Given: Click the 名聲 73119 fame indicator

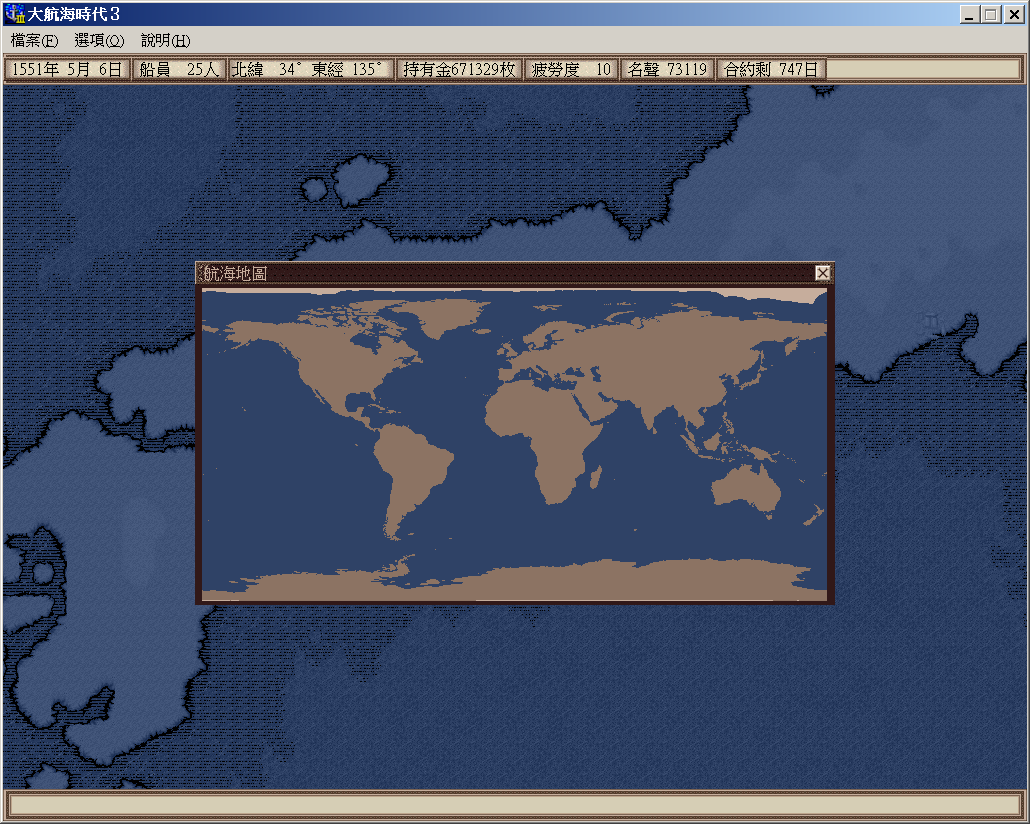Looking at the screenshot, I should pyautogui.click(x=667, y=69).
